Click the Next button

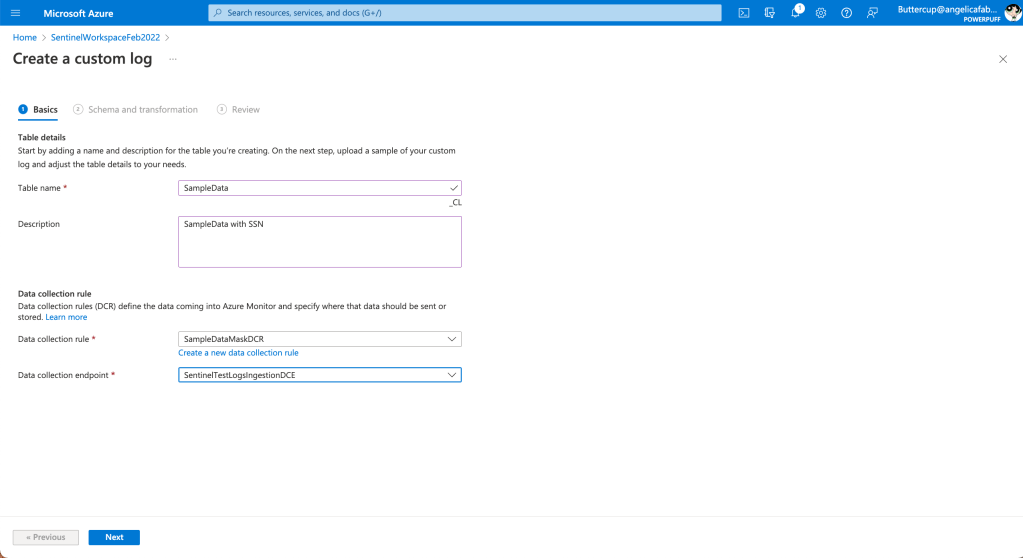114,537
